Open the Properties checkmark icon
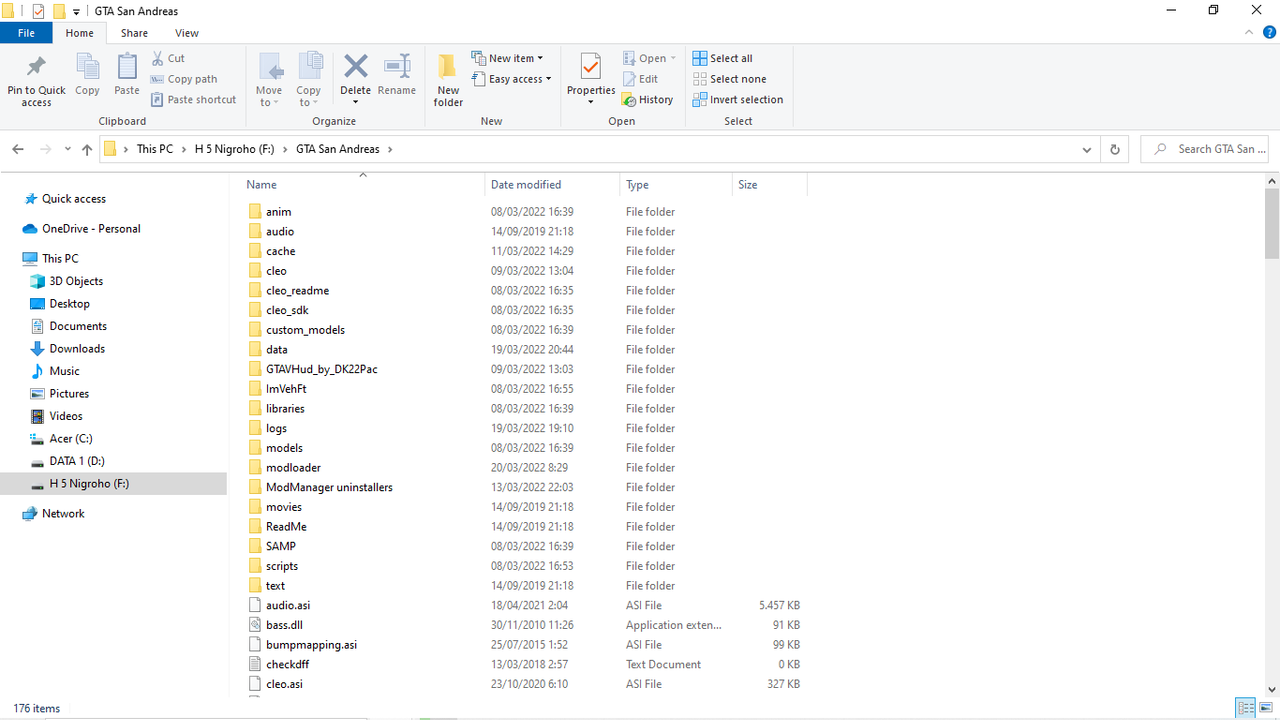The image size is (1280, 720). pos(590,67)
